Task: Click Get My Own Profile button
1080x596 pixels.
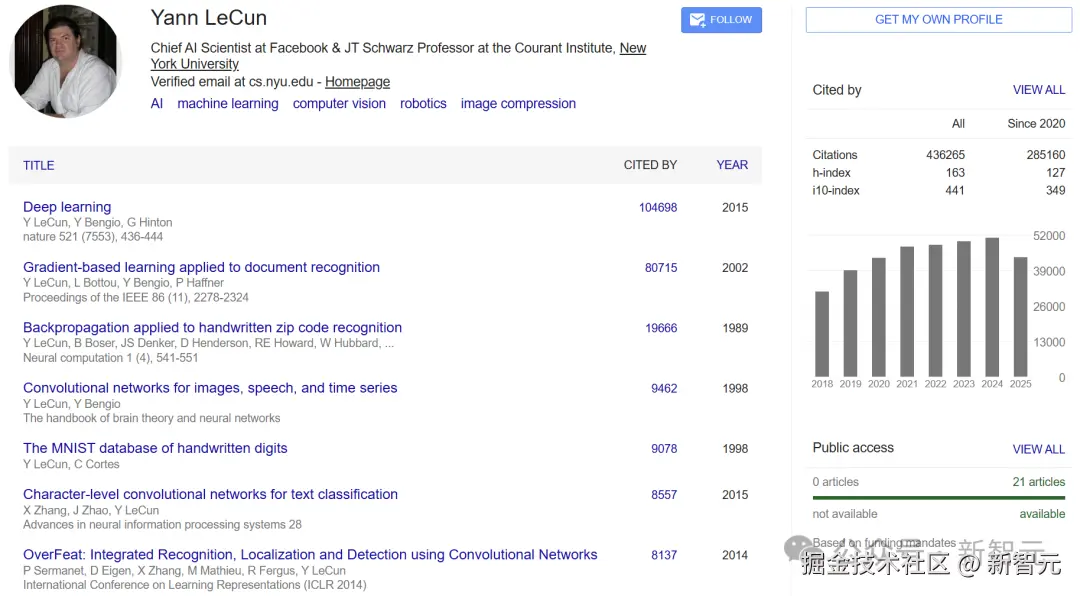Action: [x=938, y=20]
